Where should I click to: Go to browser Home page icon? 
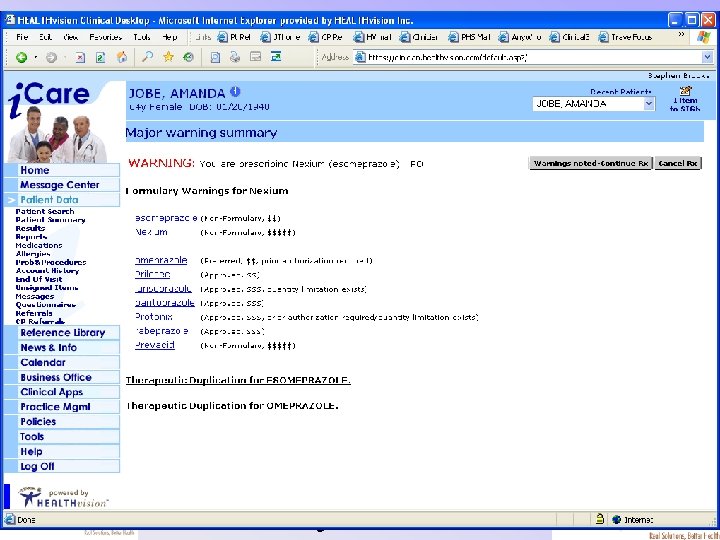[122, 57]
